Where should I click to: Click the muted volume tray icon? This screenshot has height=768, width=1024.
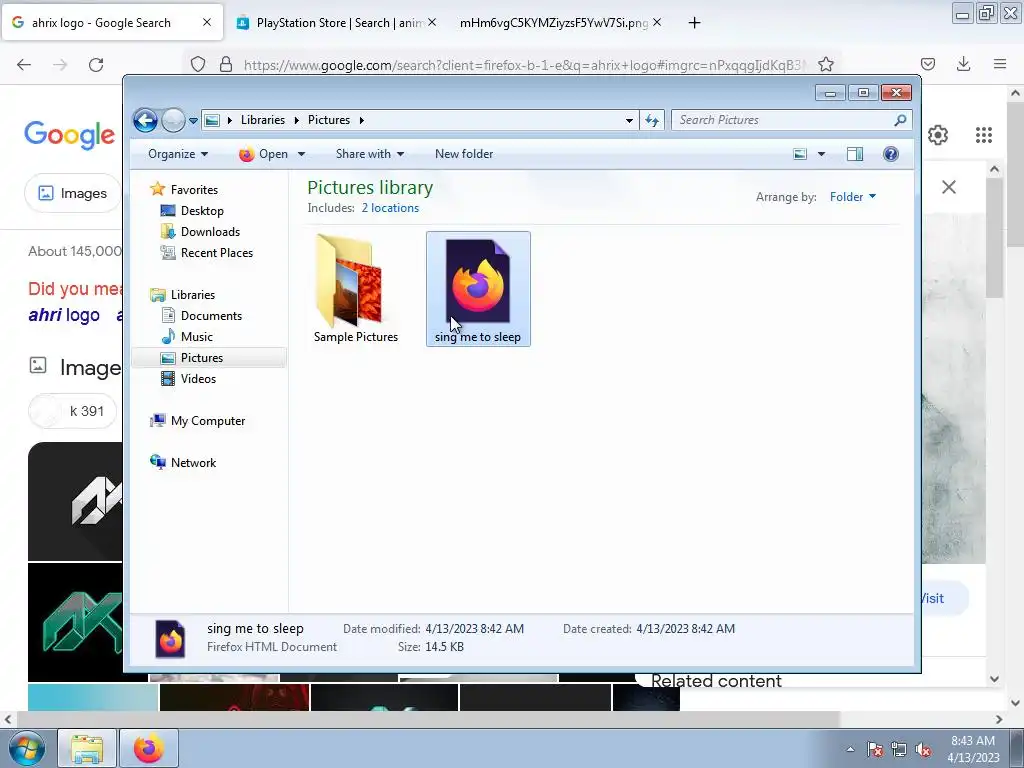(923, 750)
